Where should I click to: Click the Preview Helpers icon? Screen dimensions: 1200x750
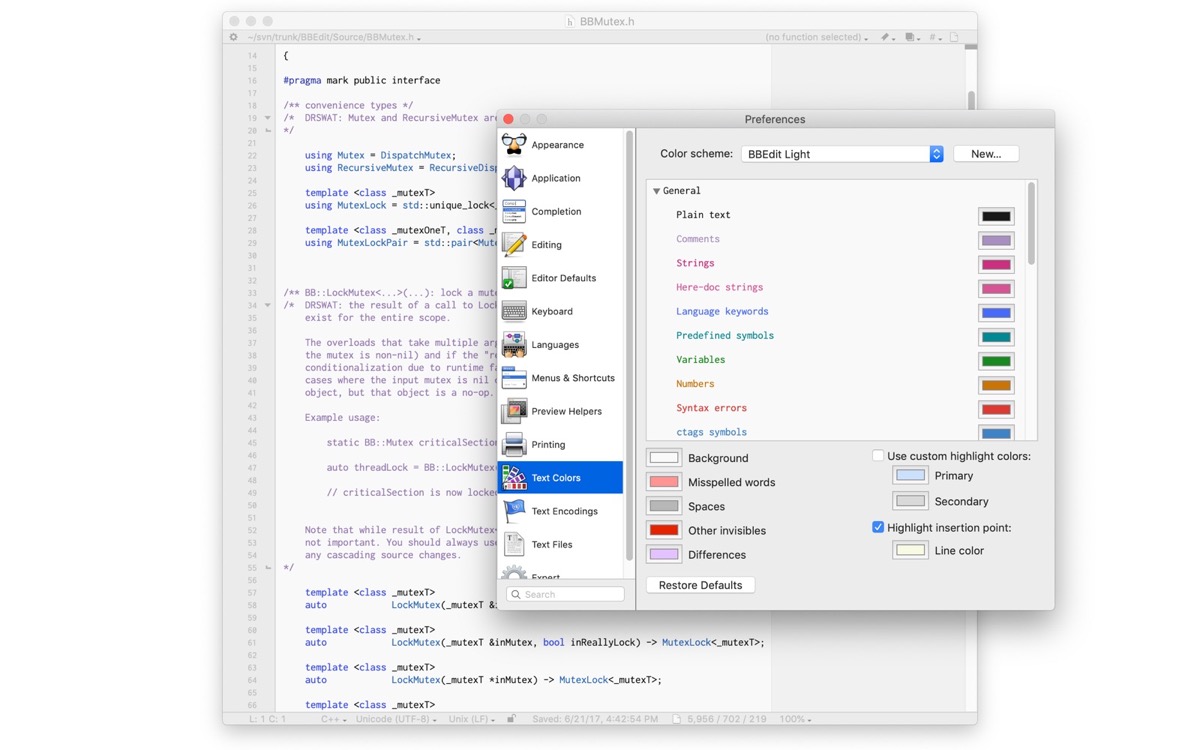coord(514,411)
